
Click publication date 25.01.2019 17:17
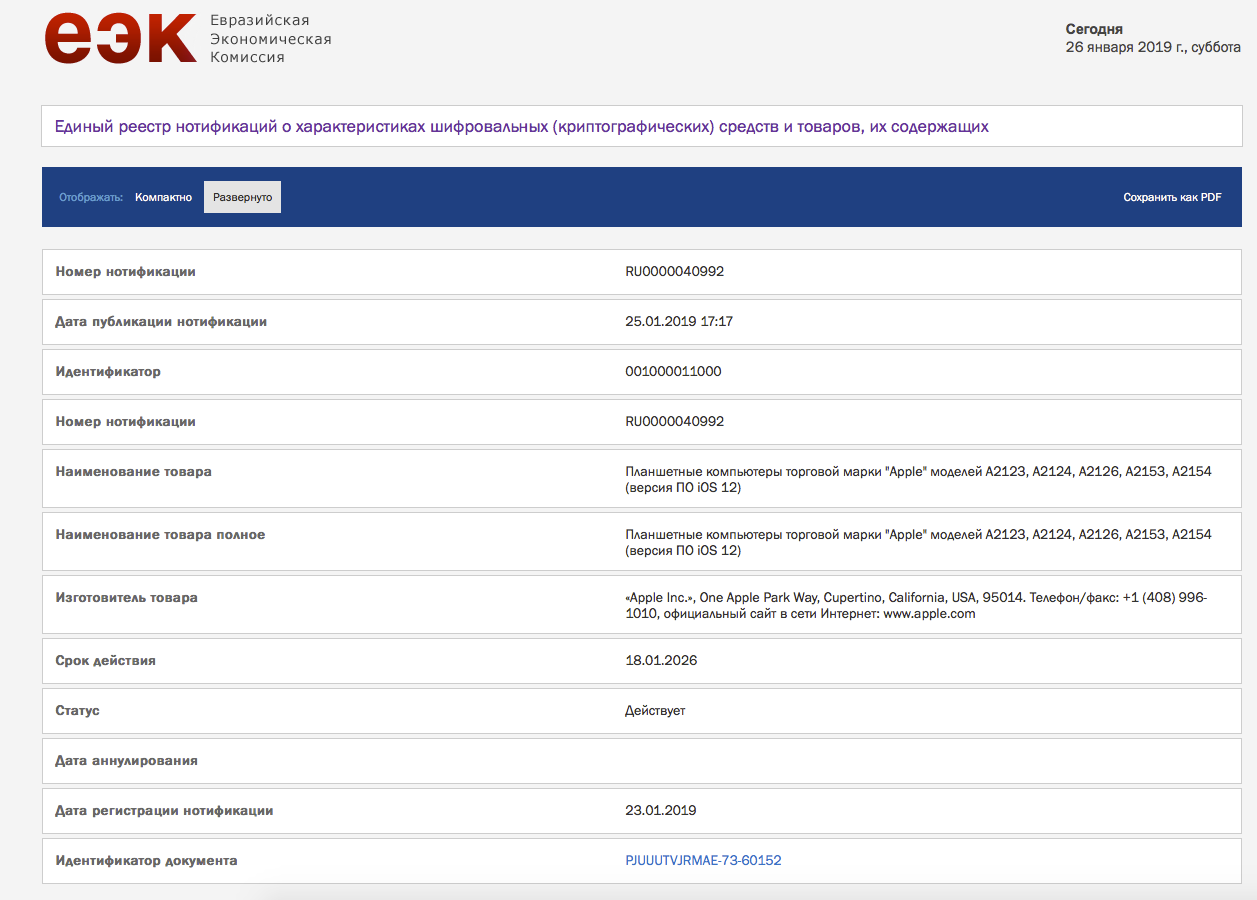[679, 321]
